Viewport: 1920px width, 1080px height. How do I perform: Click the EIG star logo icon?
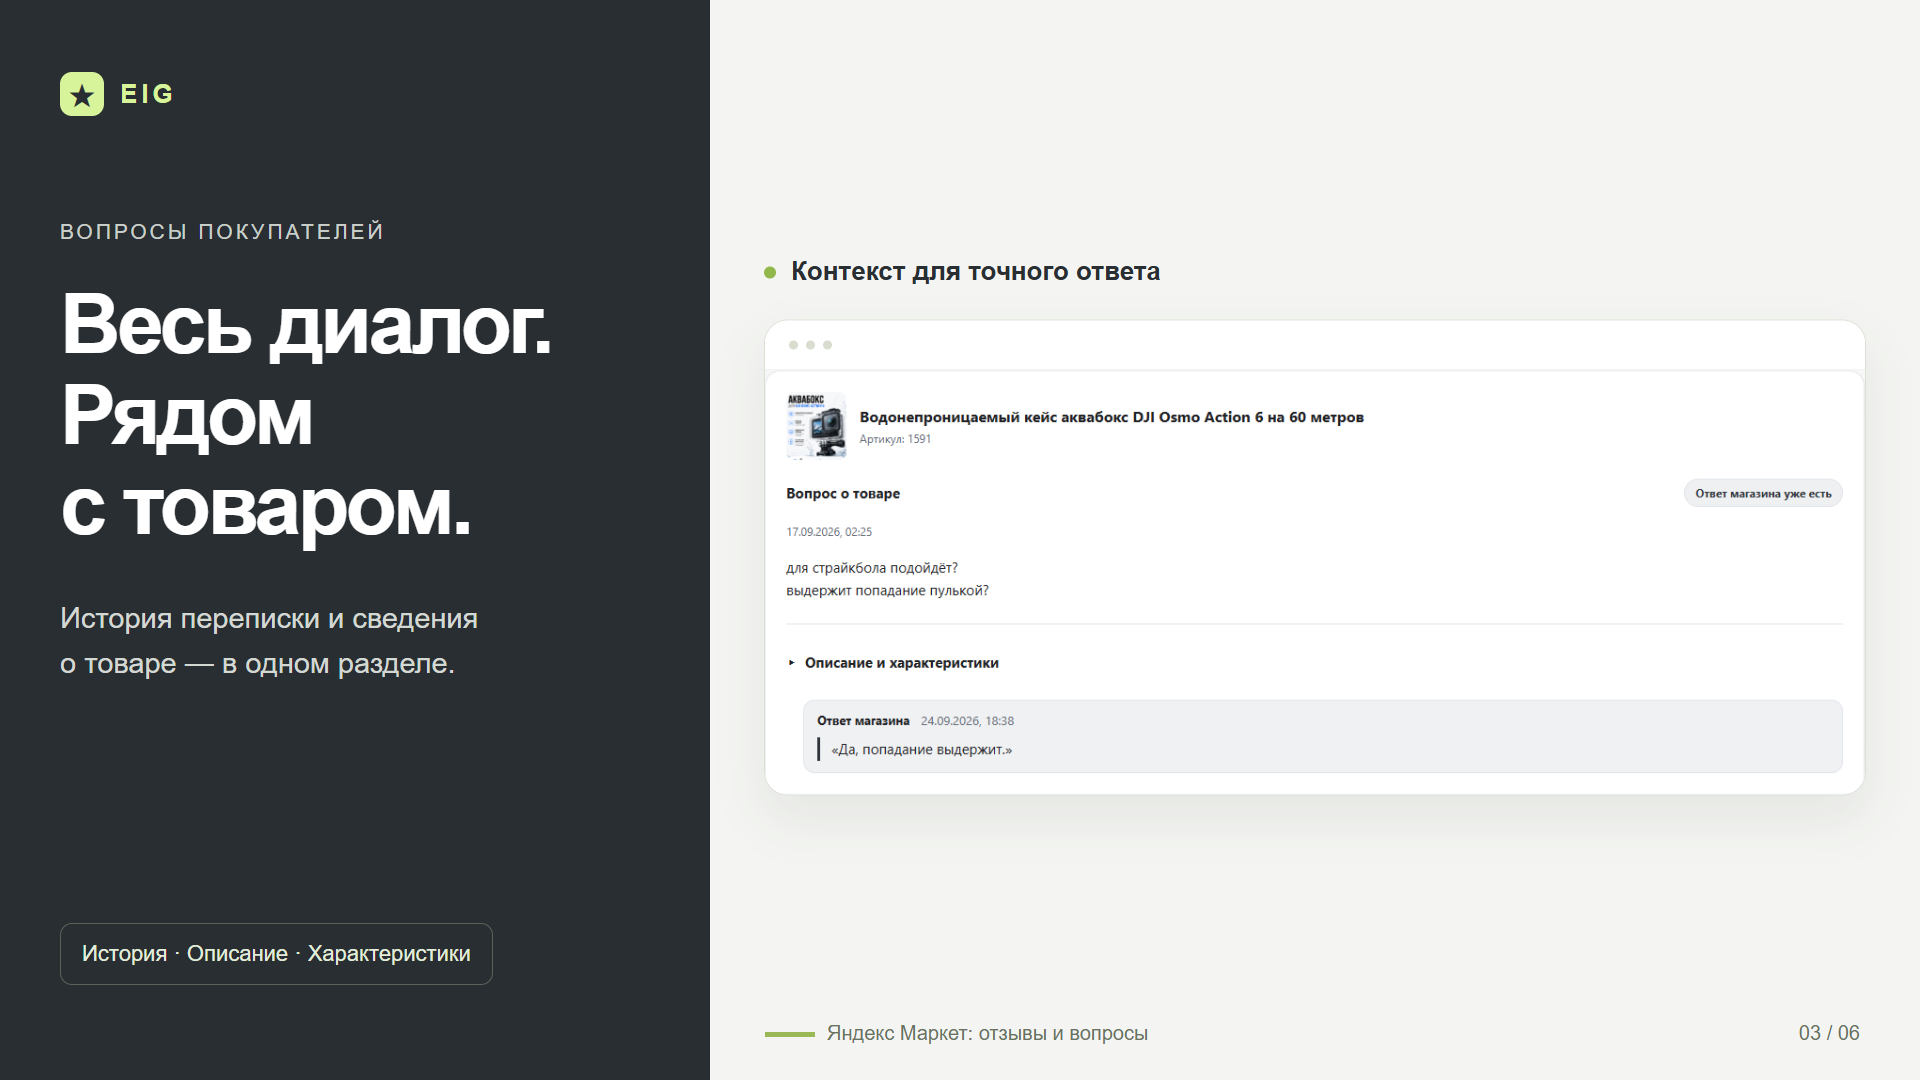click(x=82, y=94)
